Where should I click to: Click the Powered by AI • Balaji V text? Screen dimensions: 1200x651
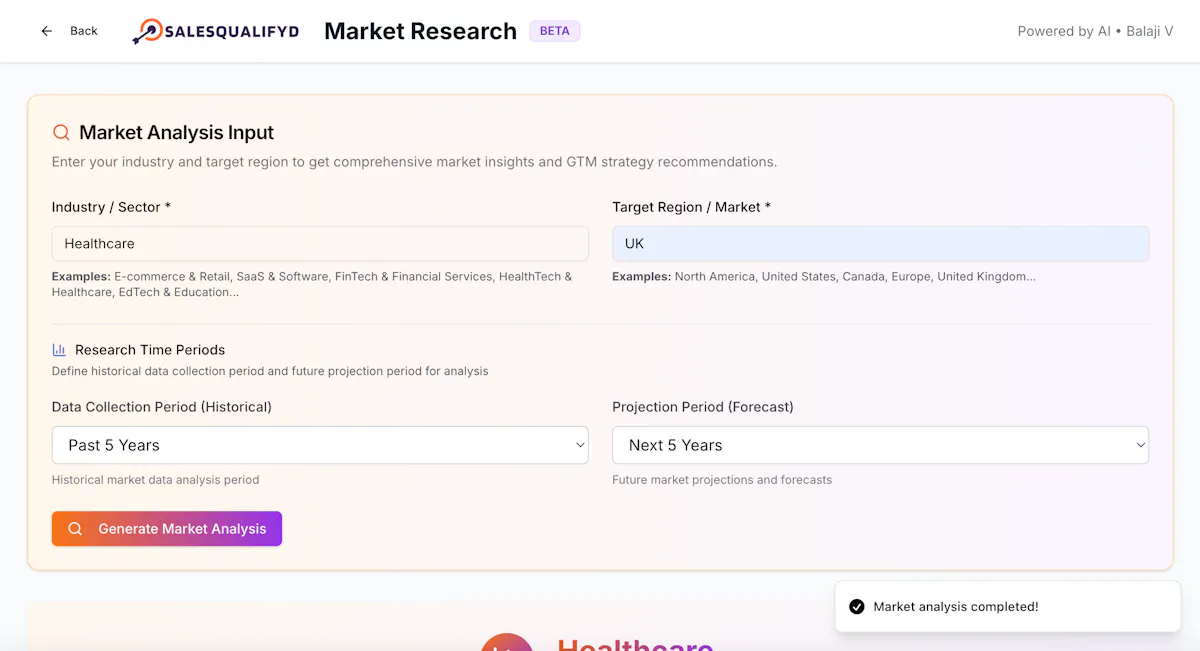(1095, 31)
